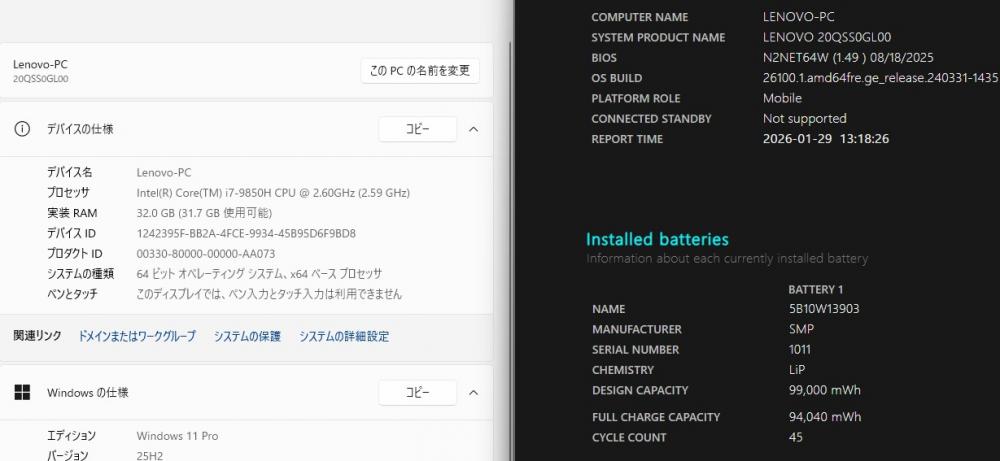
Task: Click the Installed batteries heading
Action: (658, 240)
